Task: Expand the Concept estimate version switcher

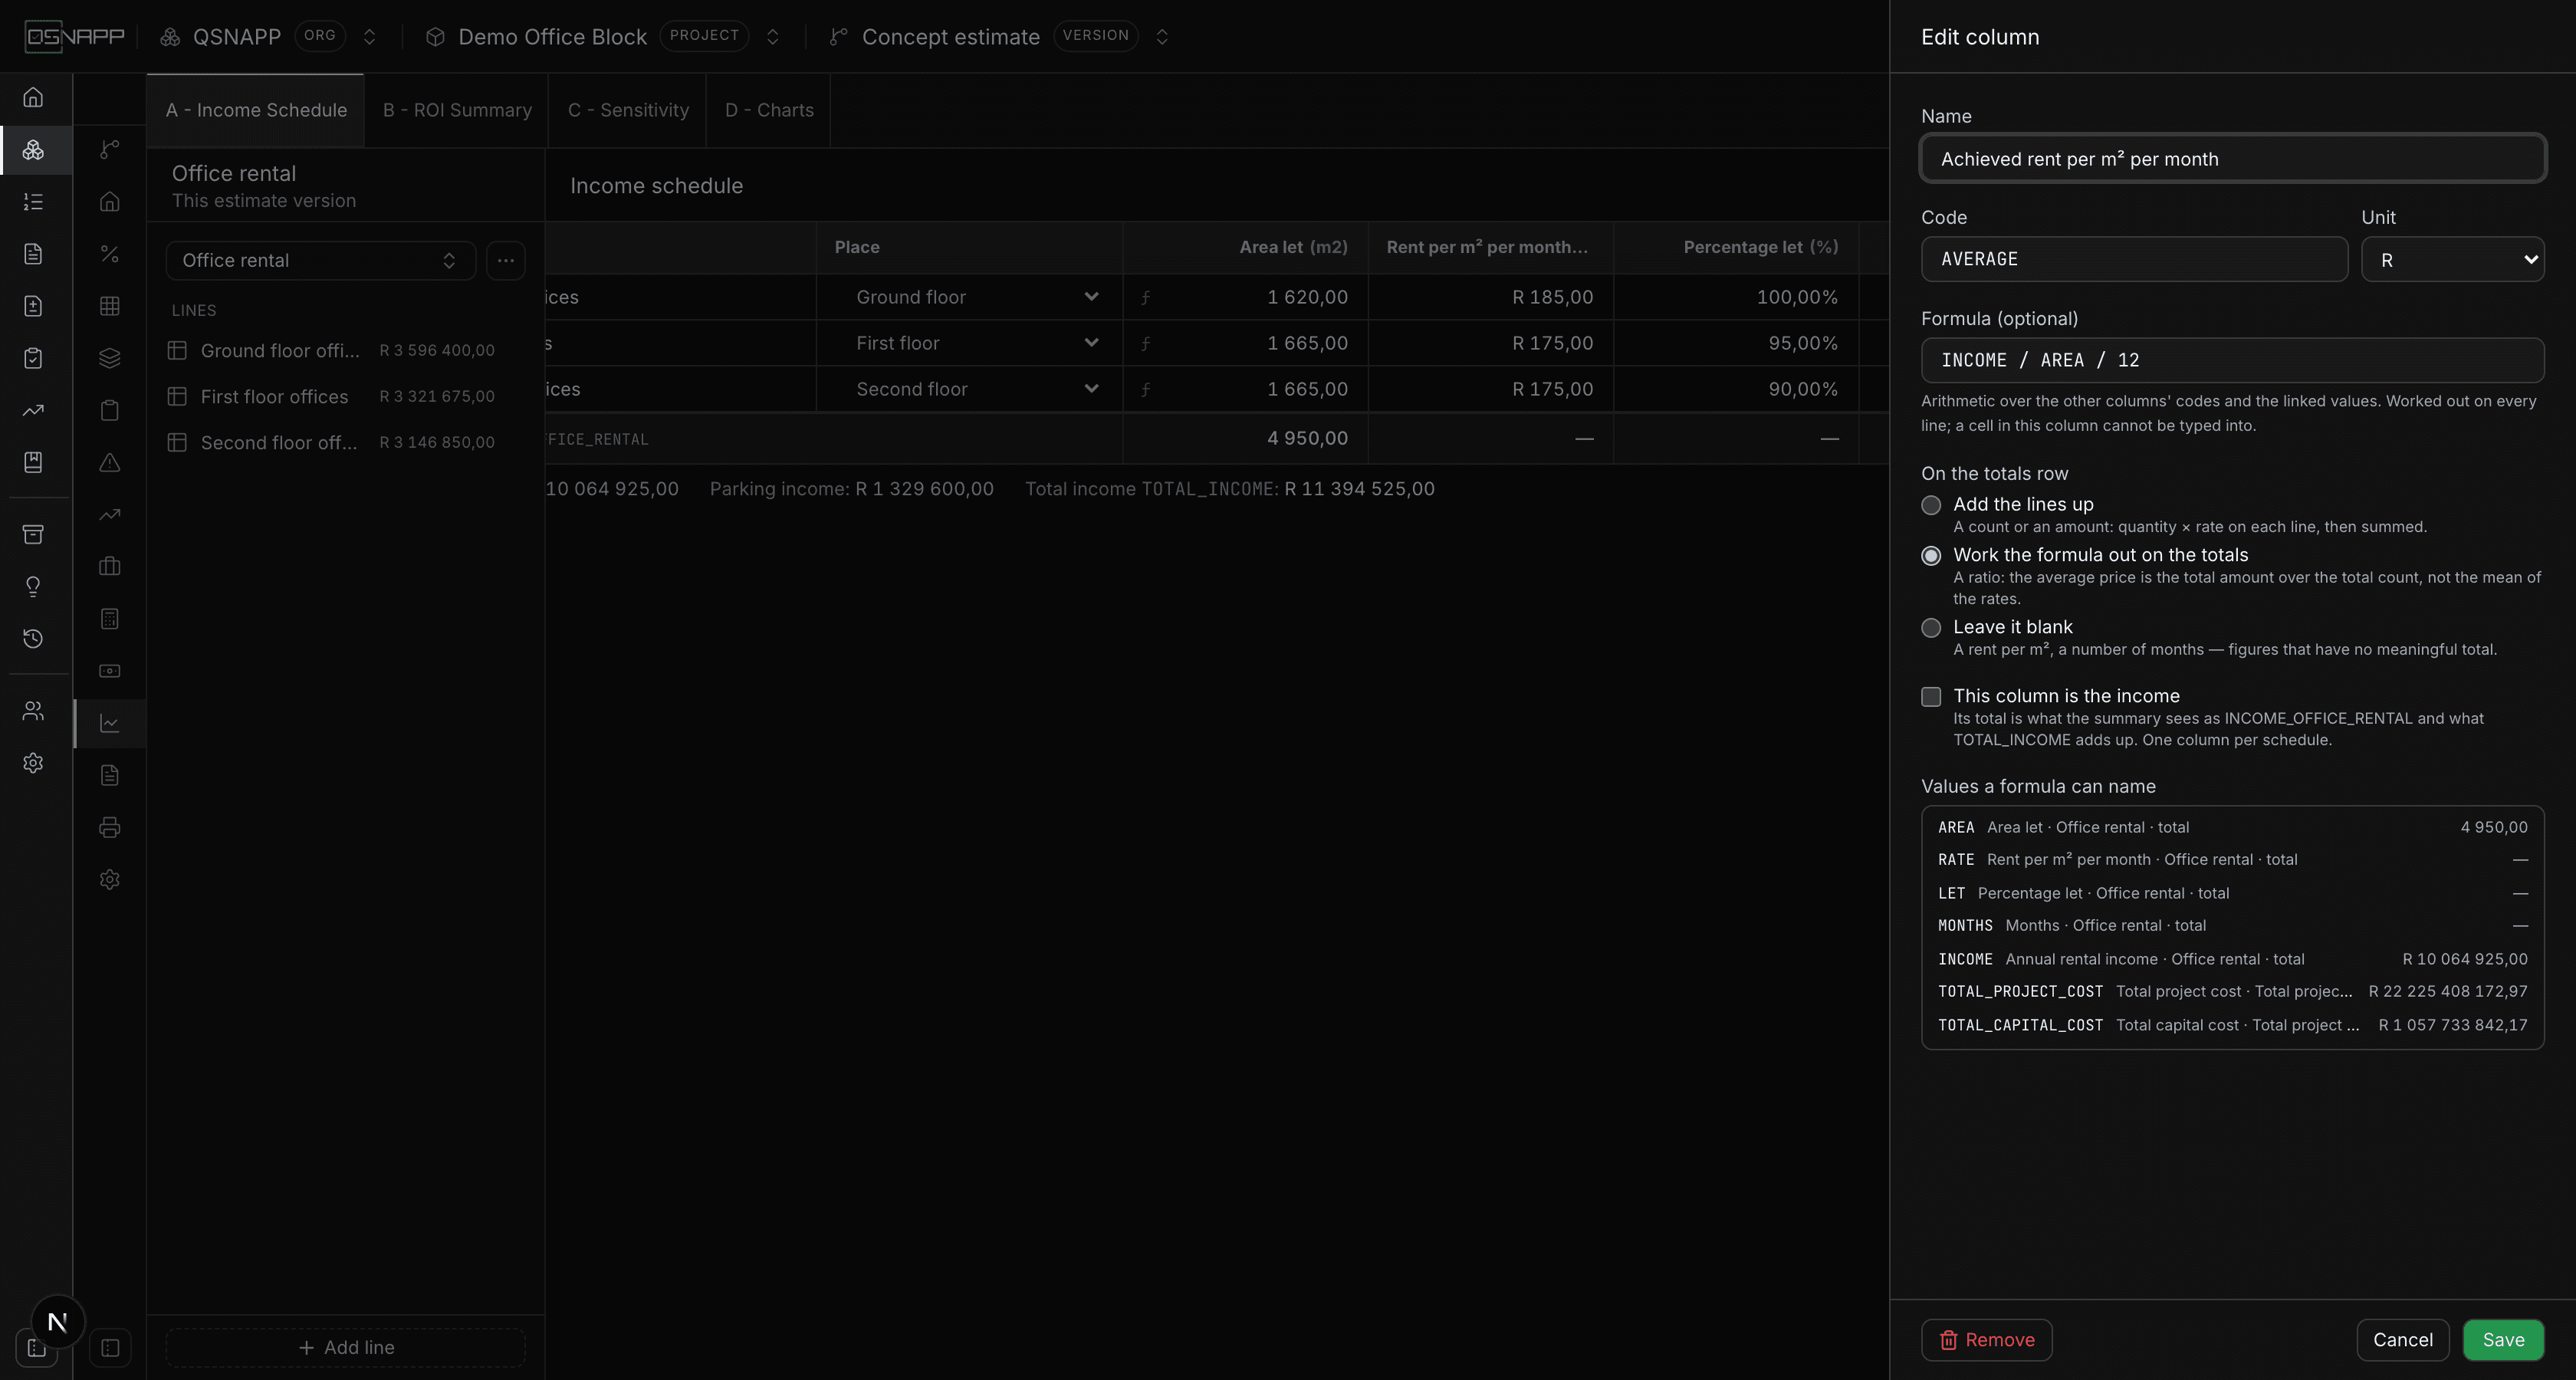Action: tap(1162, 37)
